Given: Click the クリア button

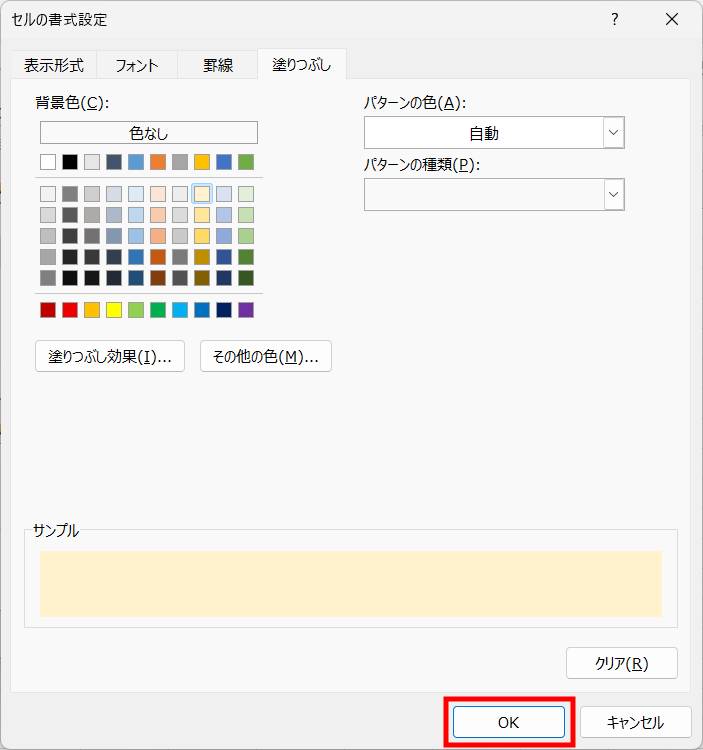Looking at the screenshot, I should 622,663.
